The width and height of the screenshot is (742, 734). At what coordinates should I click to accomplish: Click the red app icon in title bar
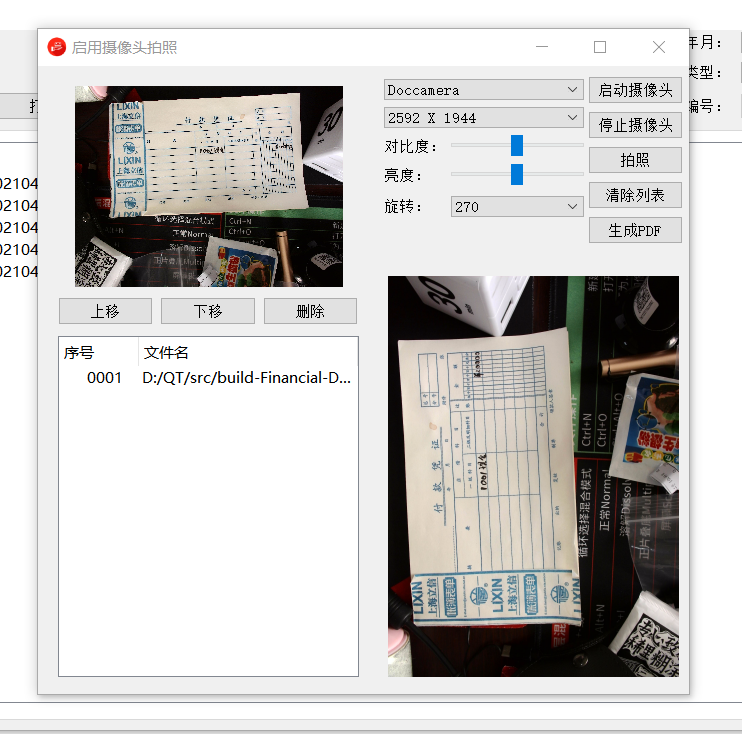pos(57,47)
